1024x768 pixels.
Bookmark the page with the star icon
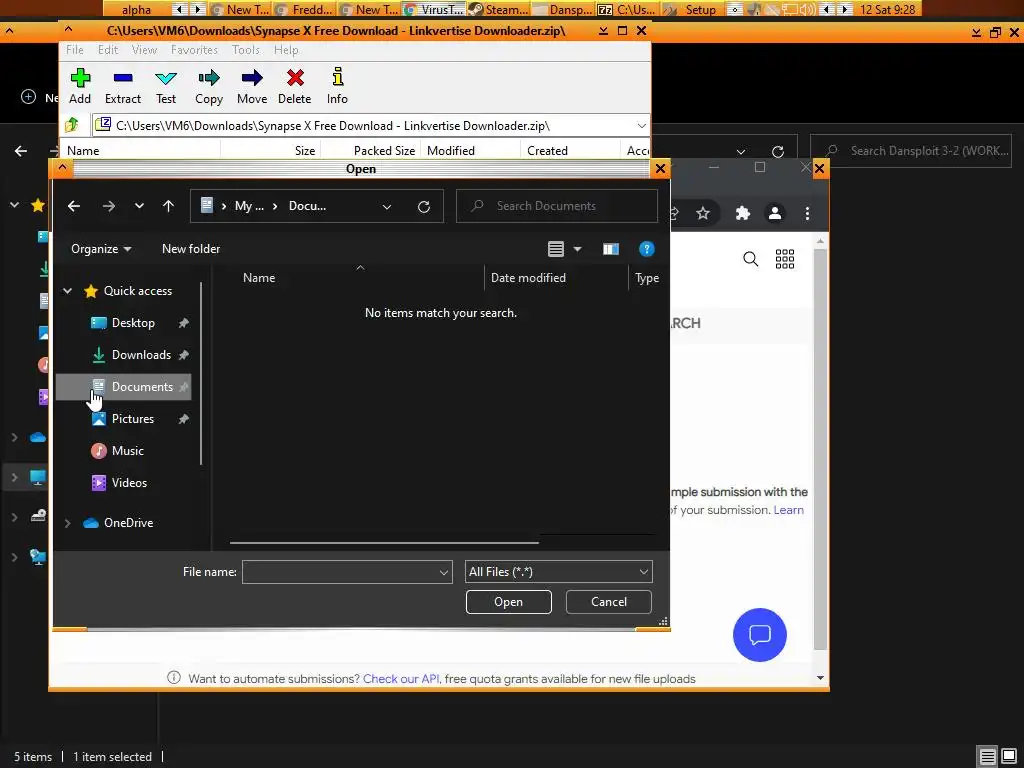click(703, 213)
